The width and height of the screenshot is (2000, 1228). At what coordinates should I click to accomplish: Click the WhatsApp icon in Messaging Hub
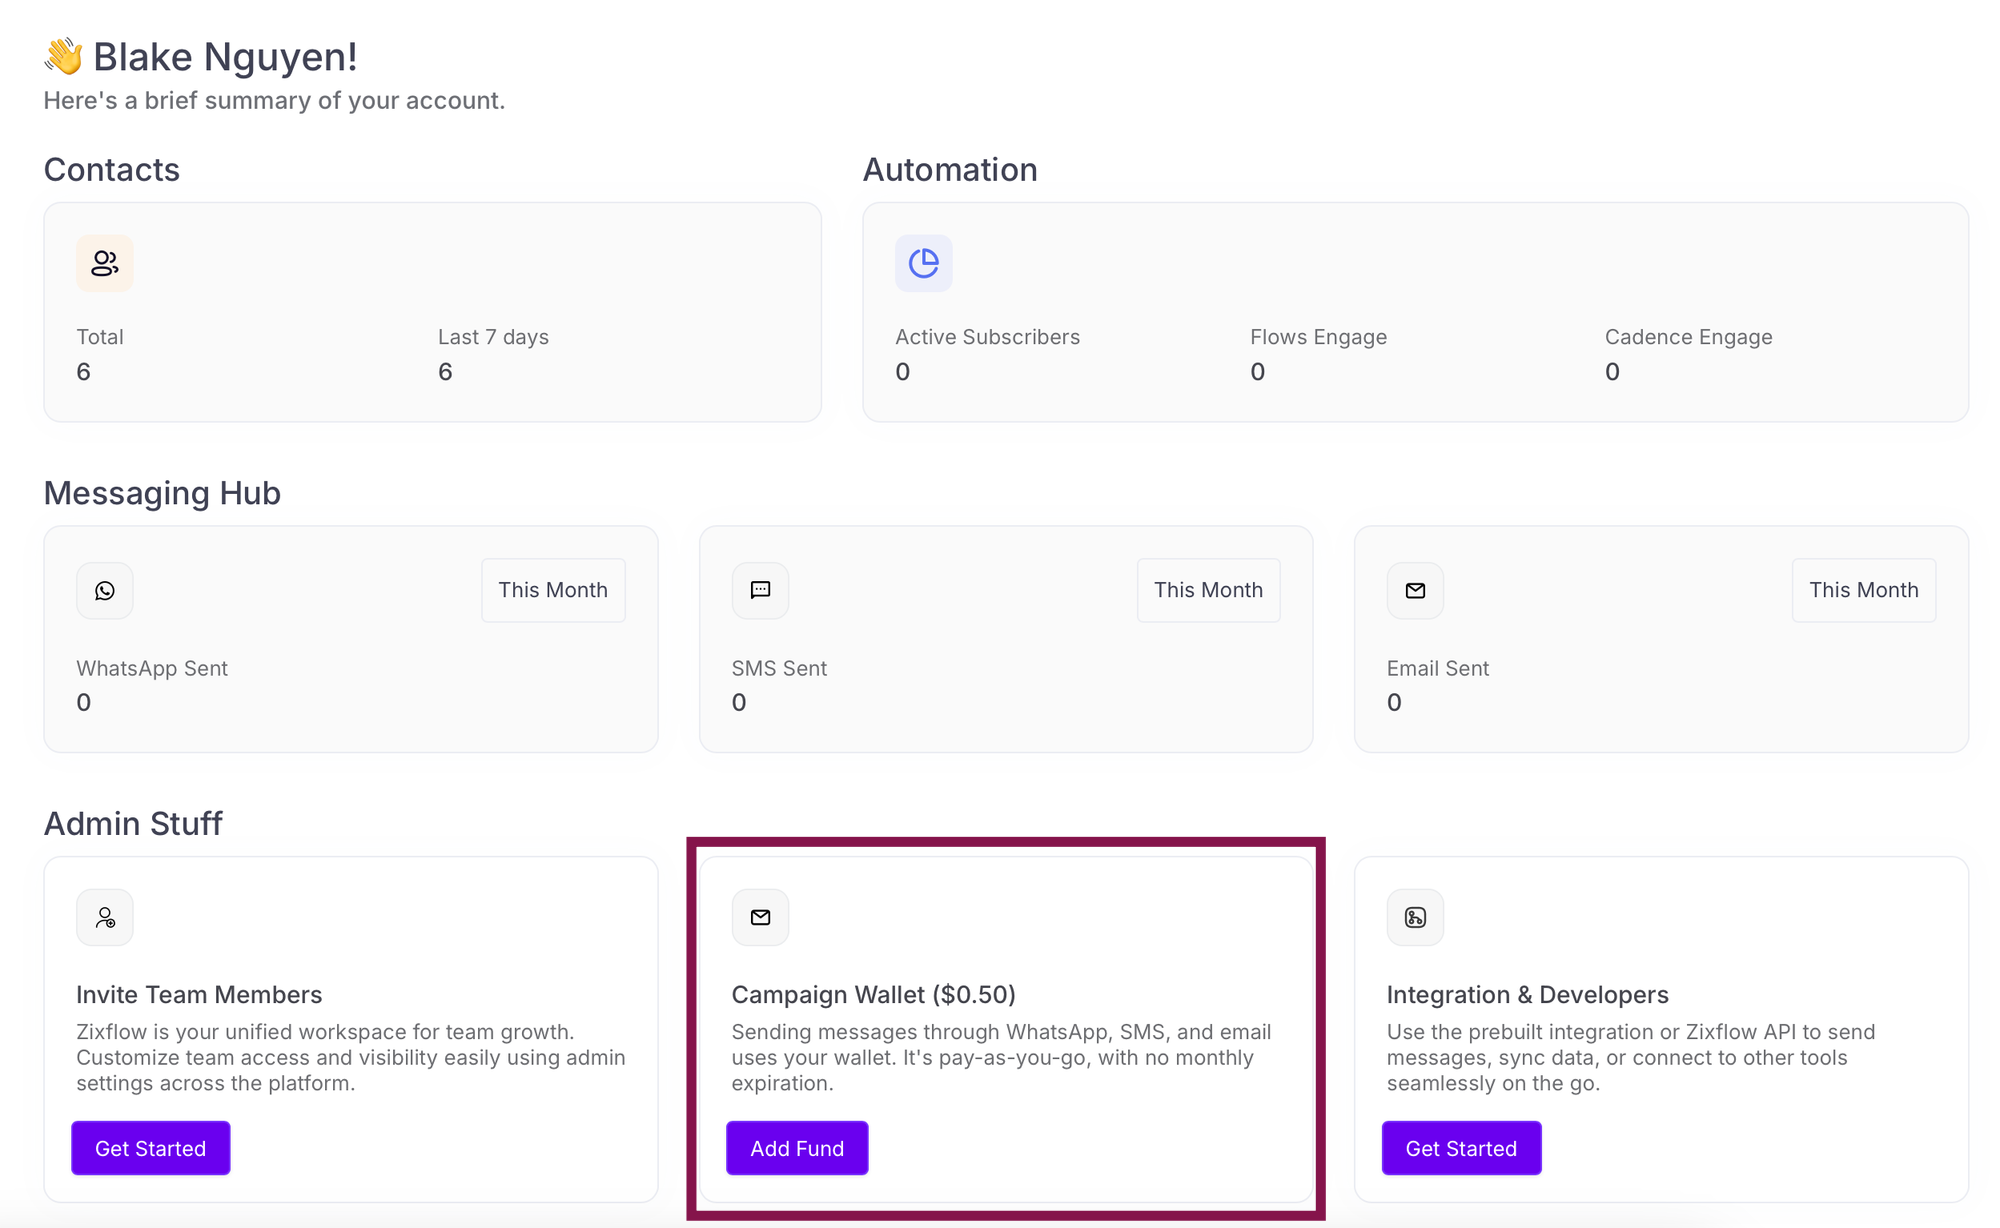pos(105,590)
